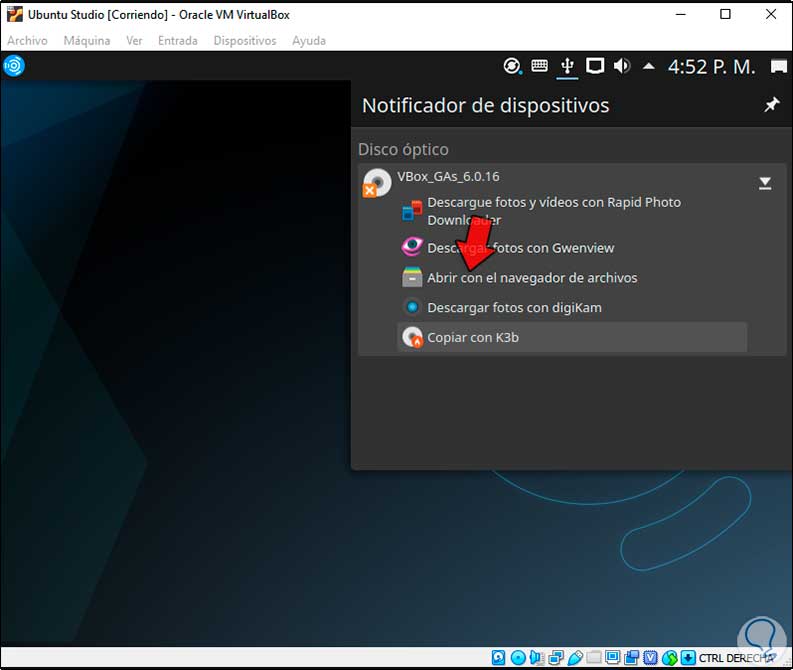
Task: Click VirtualBox USB devices status icon
Action: (575, 657)
